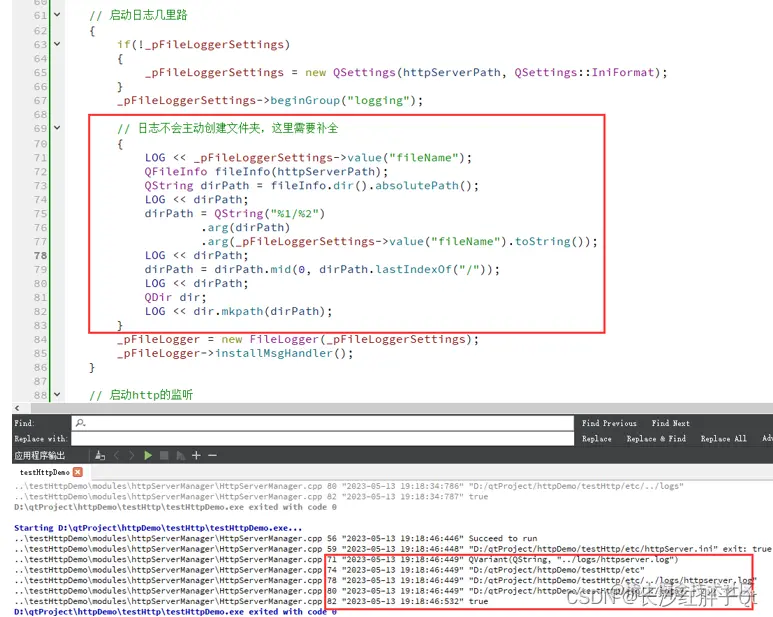Click the dir.mkpath(dirPath) code line
Screen dimensions: 773x617
click(239, 311)
